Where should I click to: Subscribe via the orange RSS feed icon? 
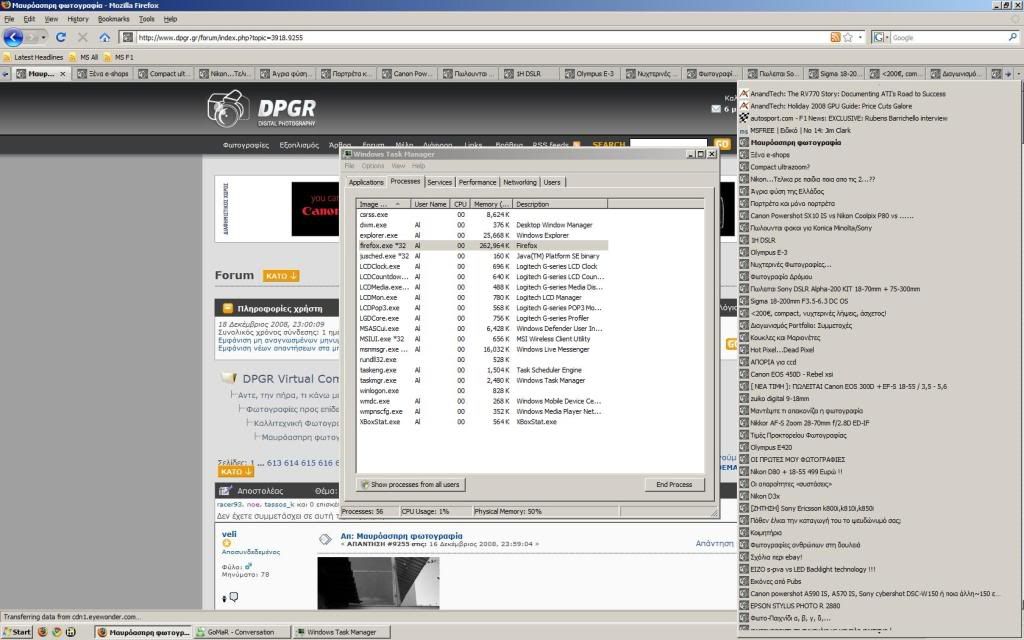pos(835,37)
